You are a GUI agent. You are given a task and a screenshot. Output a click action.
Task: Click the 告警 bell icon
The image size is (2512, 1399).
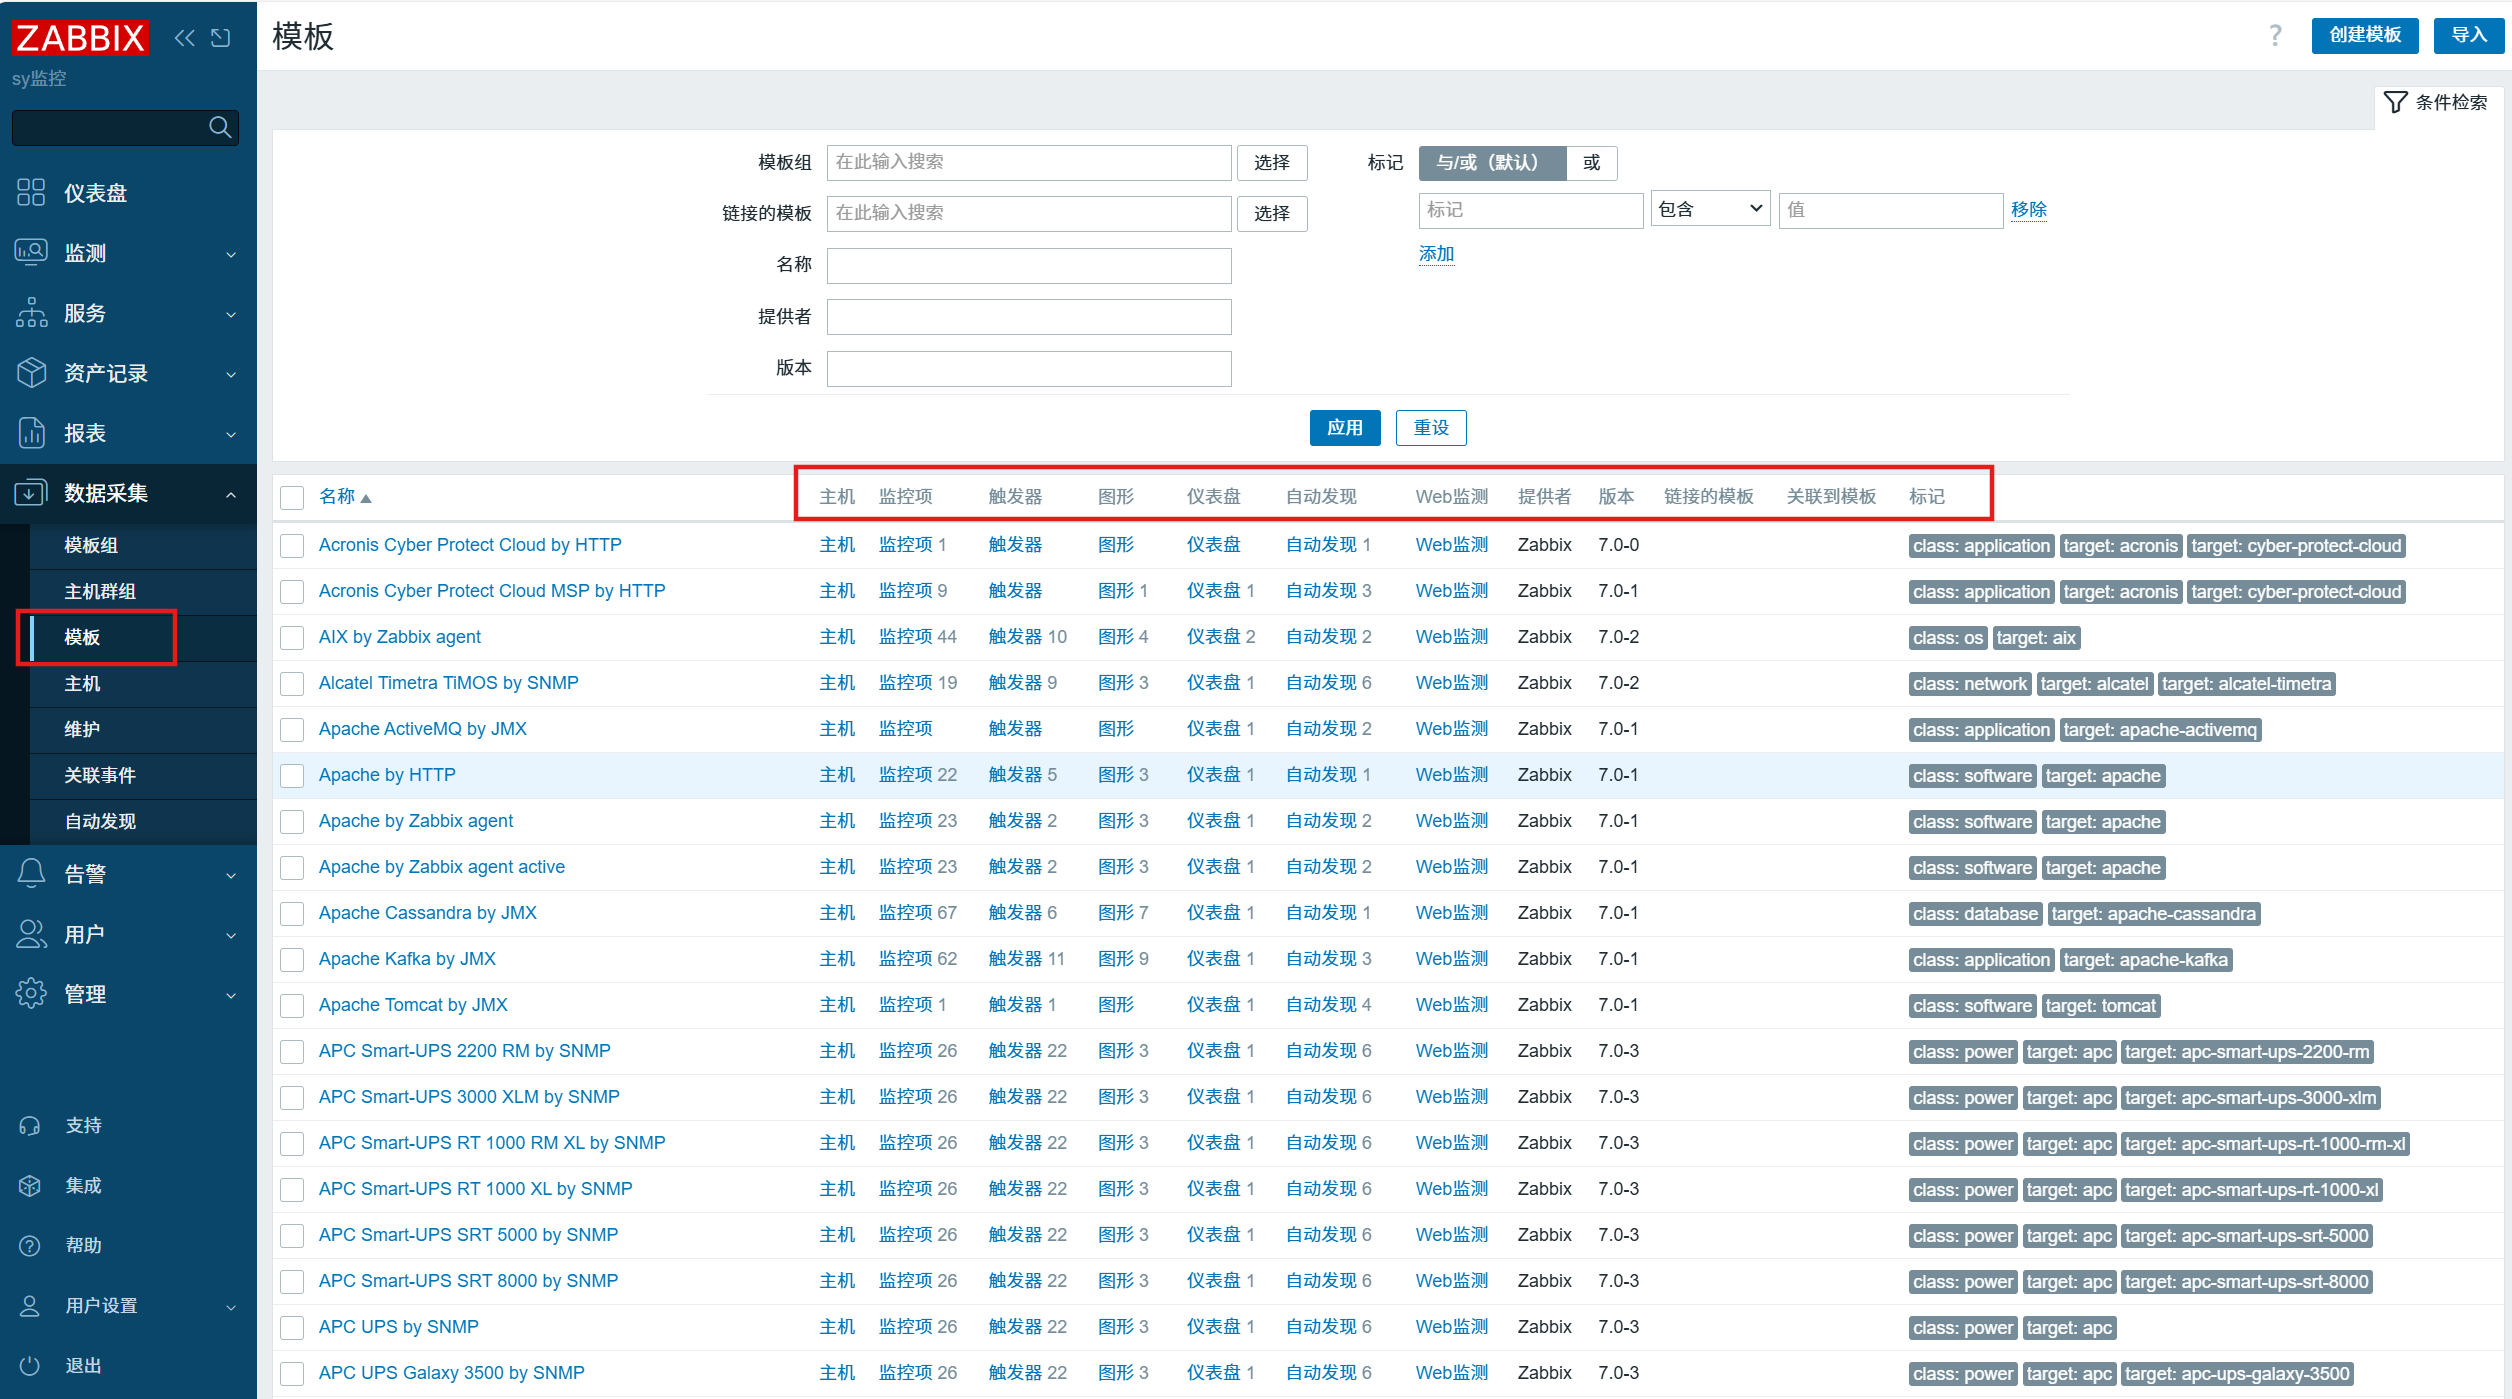coord(31,873)
